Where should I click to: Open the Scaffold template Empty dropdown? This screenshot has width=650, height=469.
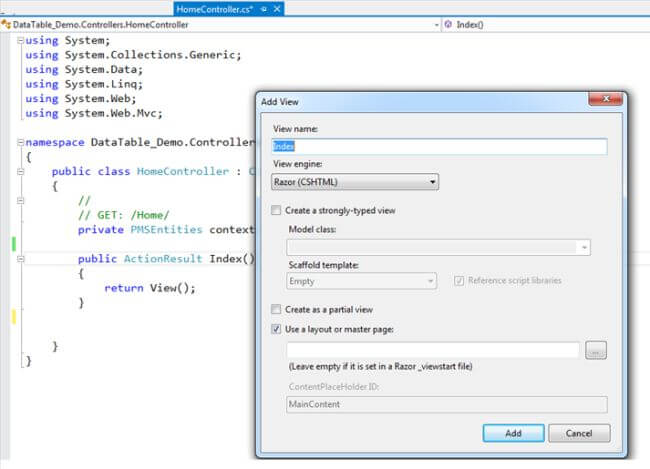361,281
